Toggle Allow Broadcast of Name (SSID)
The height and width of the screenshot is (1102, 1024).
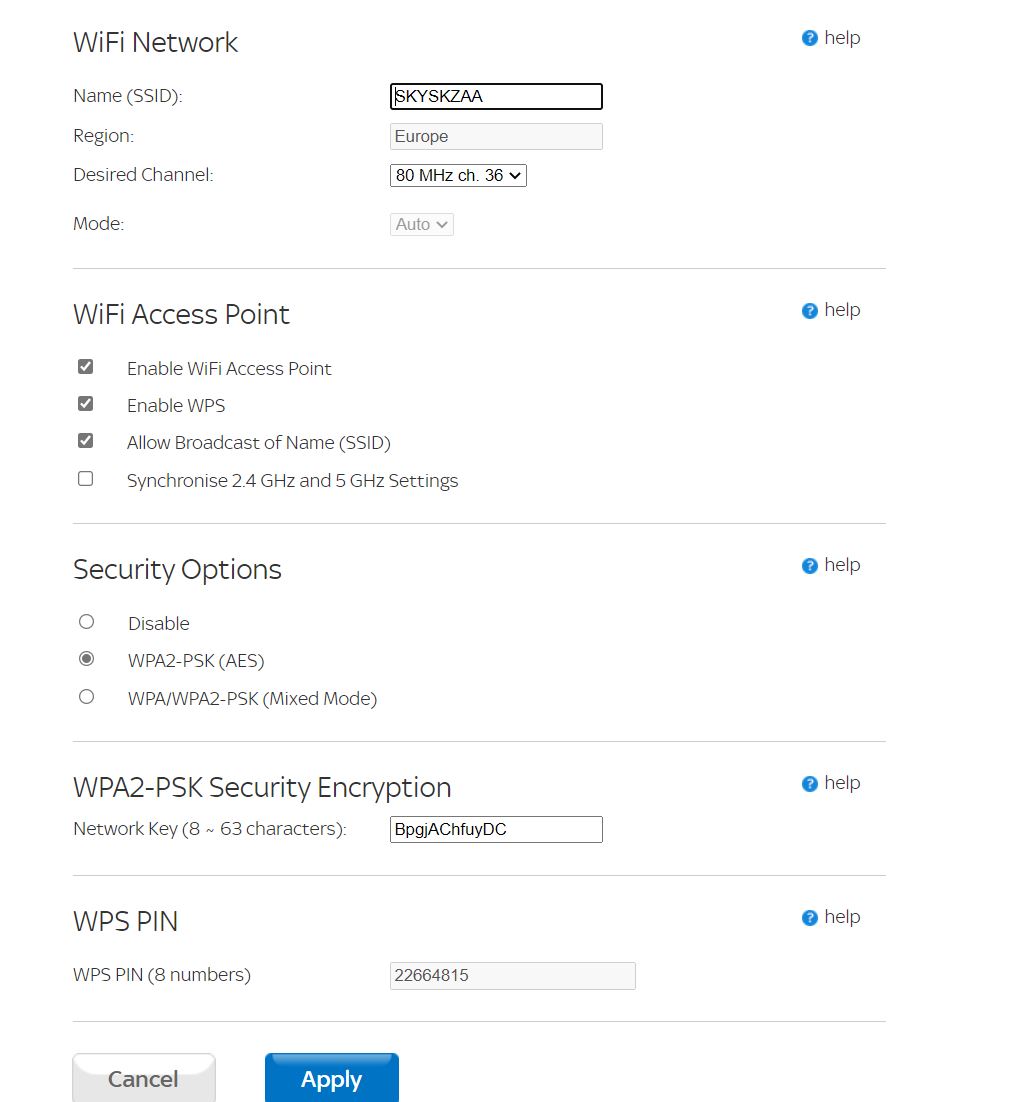click(x=86, y=441)
